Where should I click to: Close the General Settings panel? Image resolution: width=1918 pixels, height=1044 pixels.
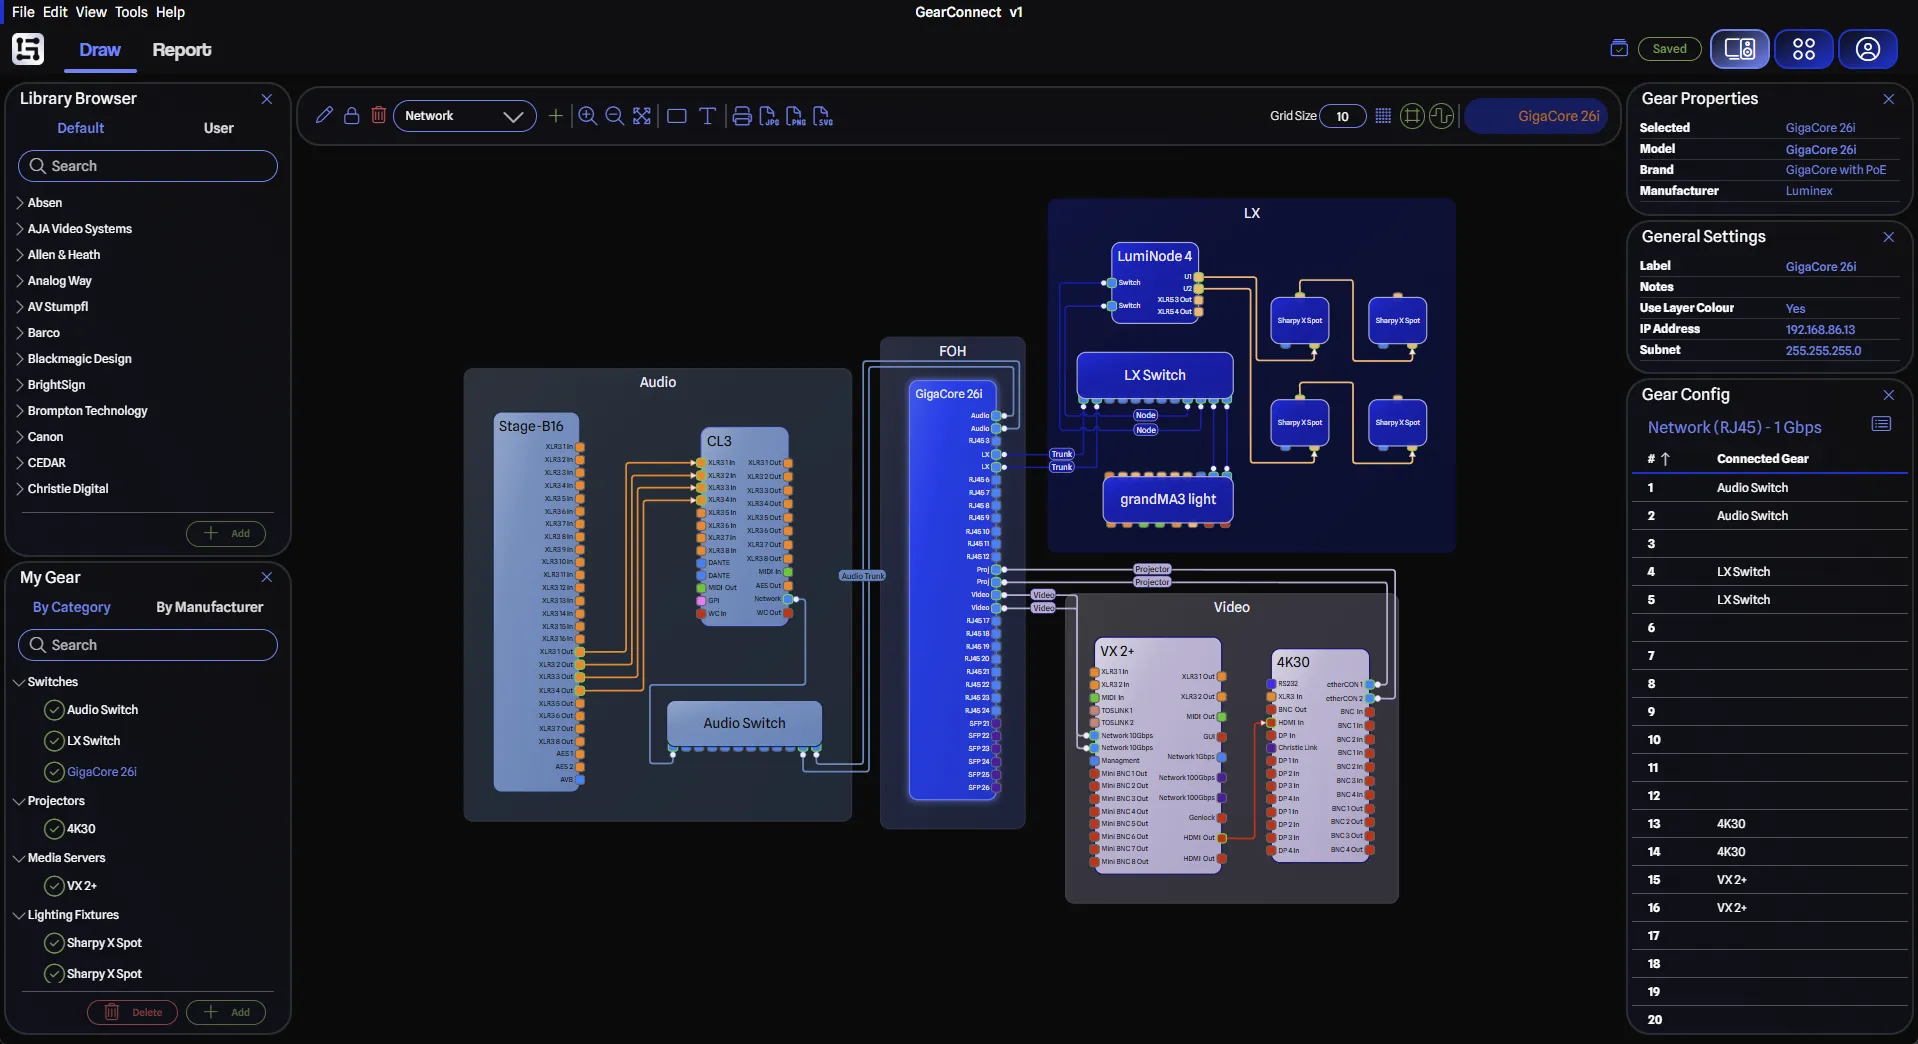coord(1889,237)
